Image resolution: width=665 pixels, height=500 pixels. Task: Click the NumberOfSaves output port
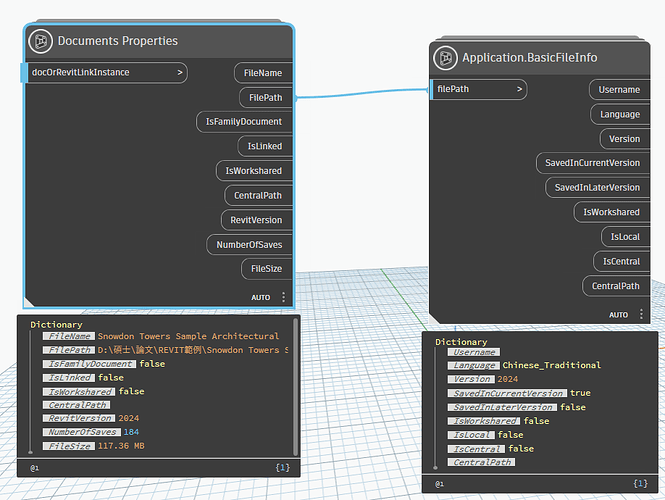249,245
